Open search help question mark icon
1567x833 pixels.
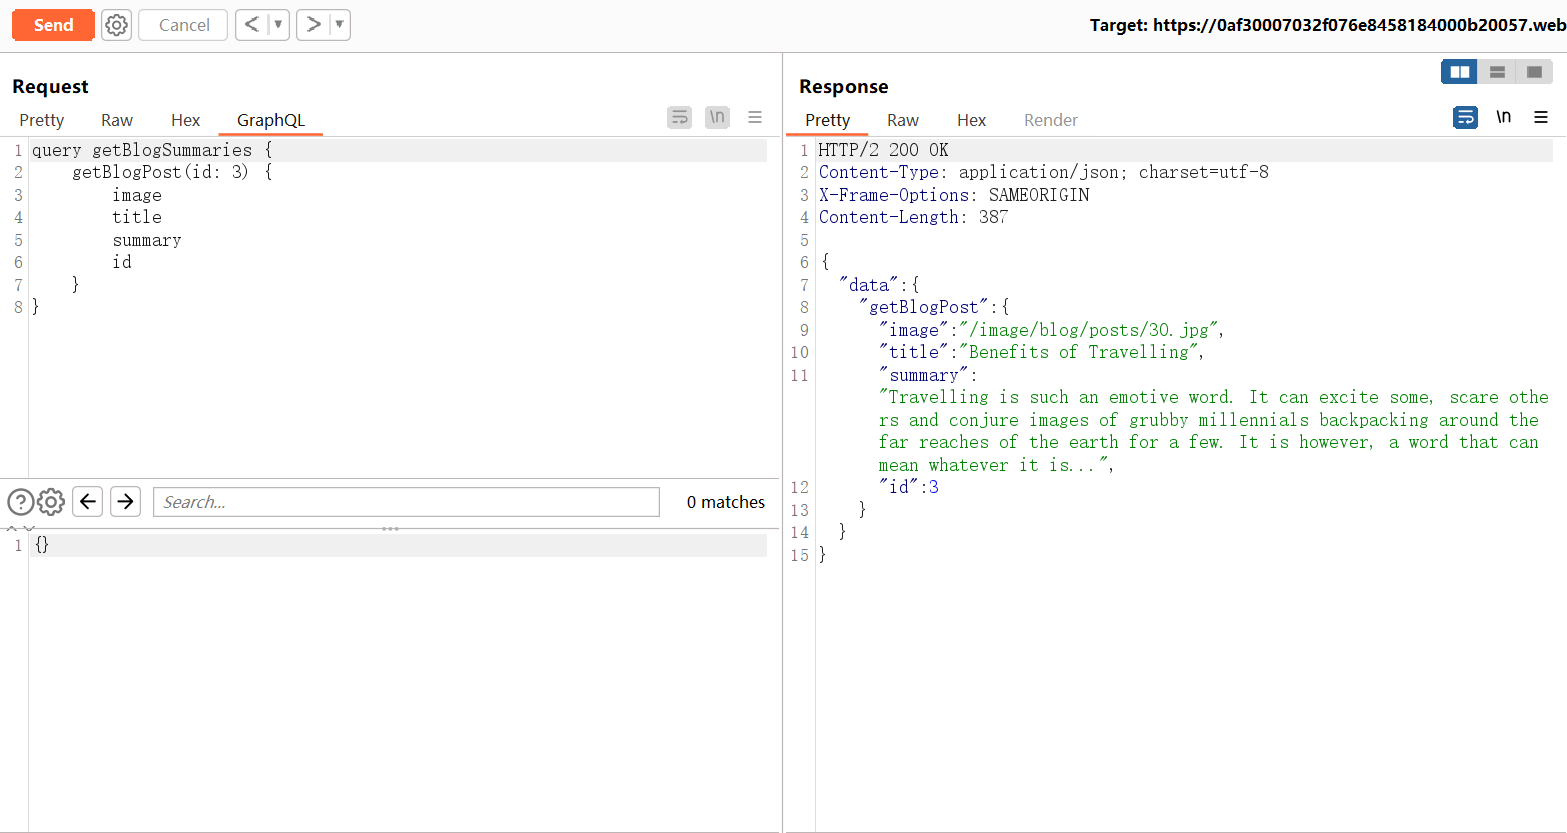coord(20,502)
